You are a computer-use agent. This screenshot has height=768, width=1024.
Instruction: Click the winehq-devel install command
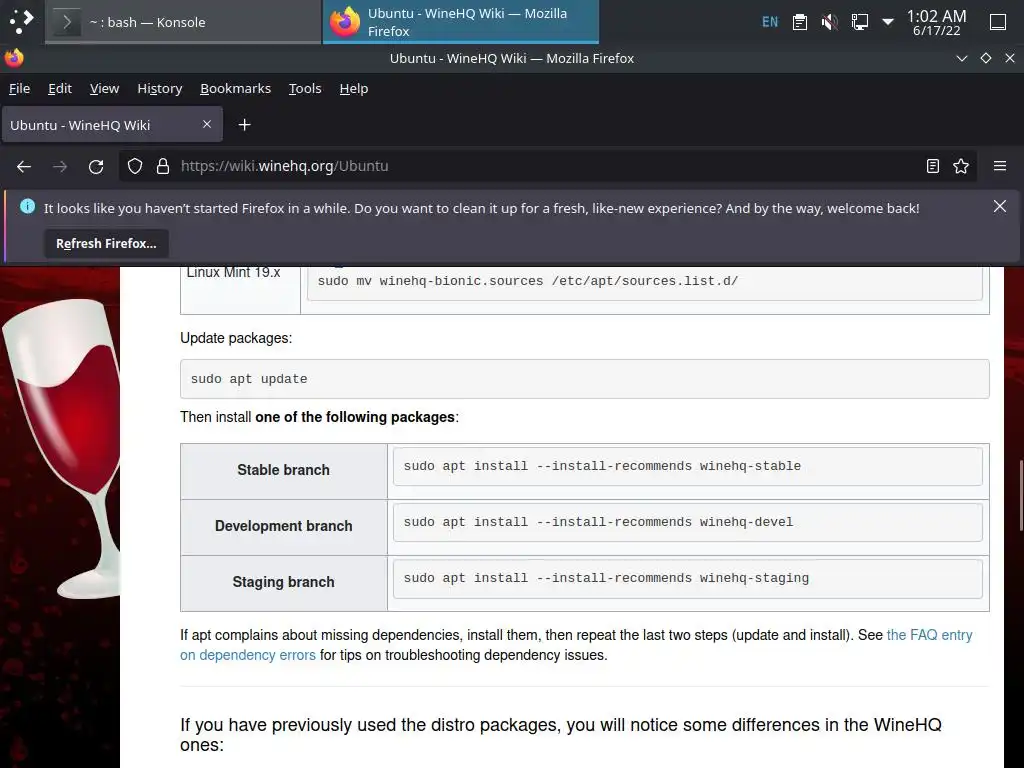tap(688, 522)
